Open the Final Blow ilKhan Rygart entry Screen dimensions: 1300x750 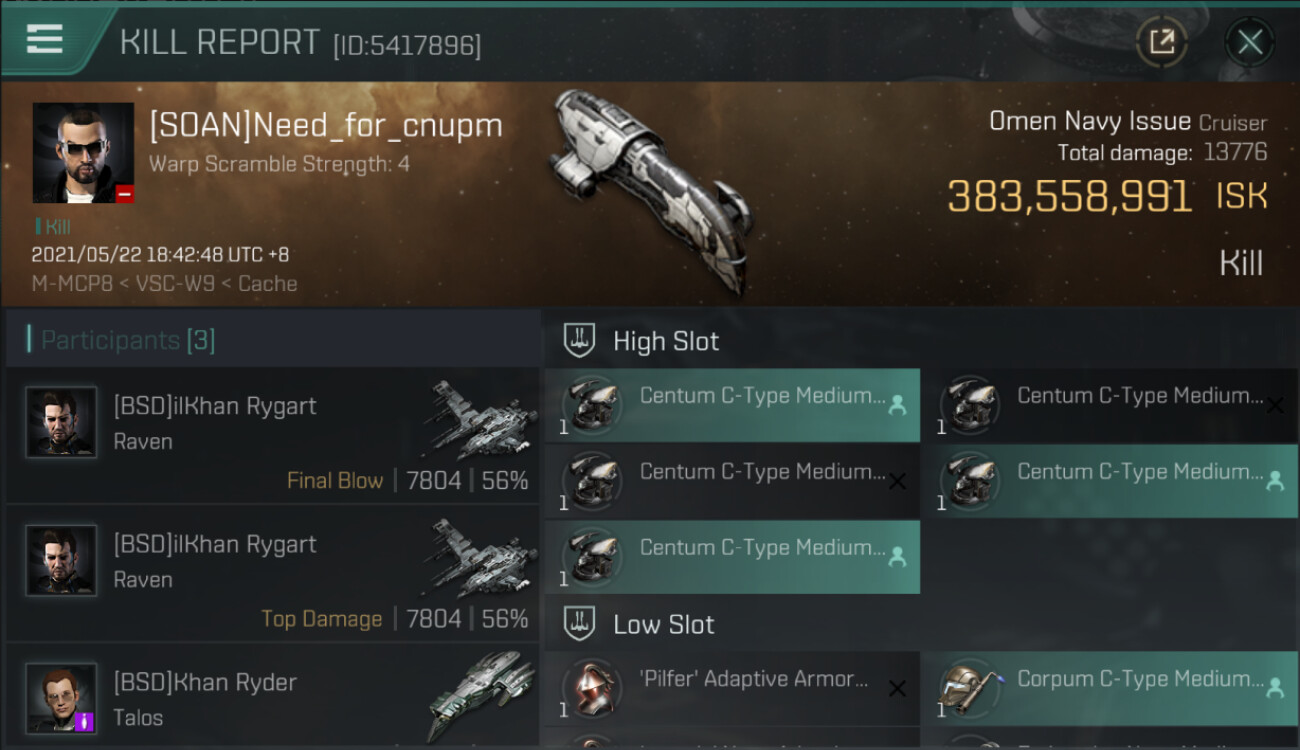click(x=273, y=435)
